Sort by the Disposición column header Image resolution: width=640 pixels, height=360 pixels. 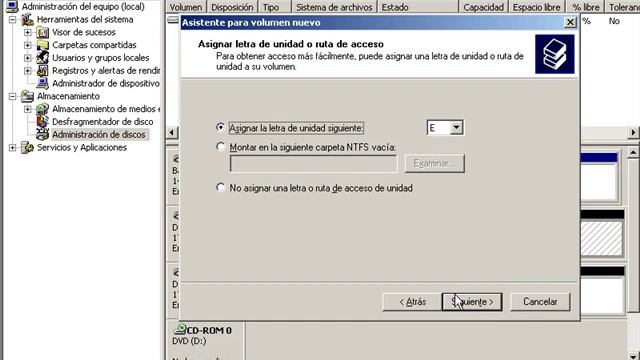point(232,7)
